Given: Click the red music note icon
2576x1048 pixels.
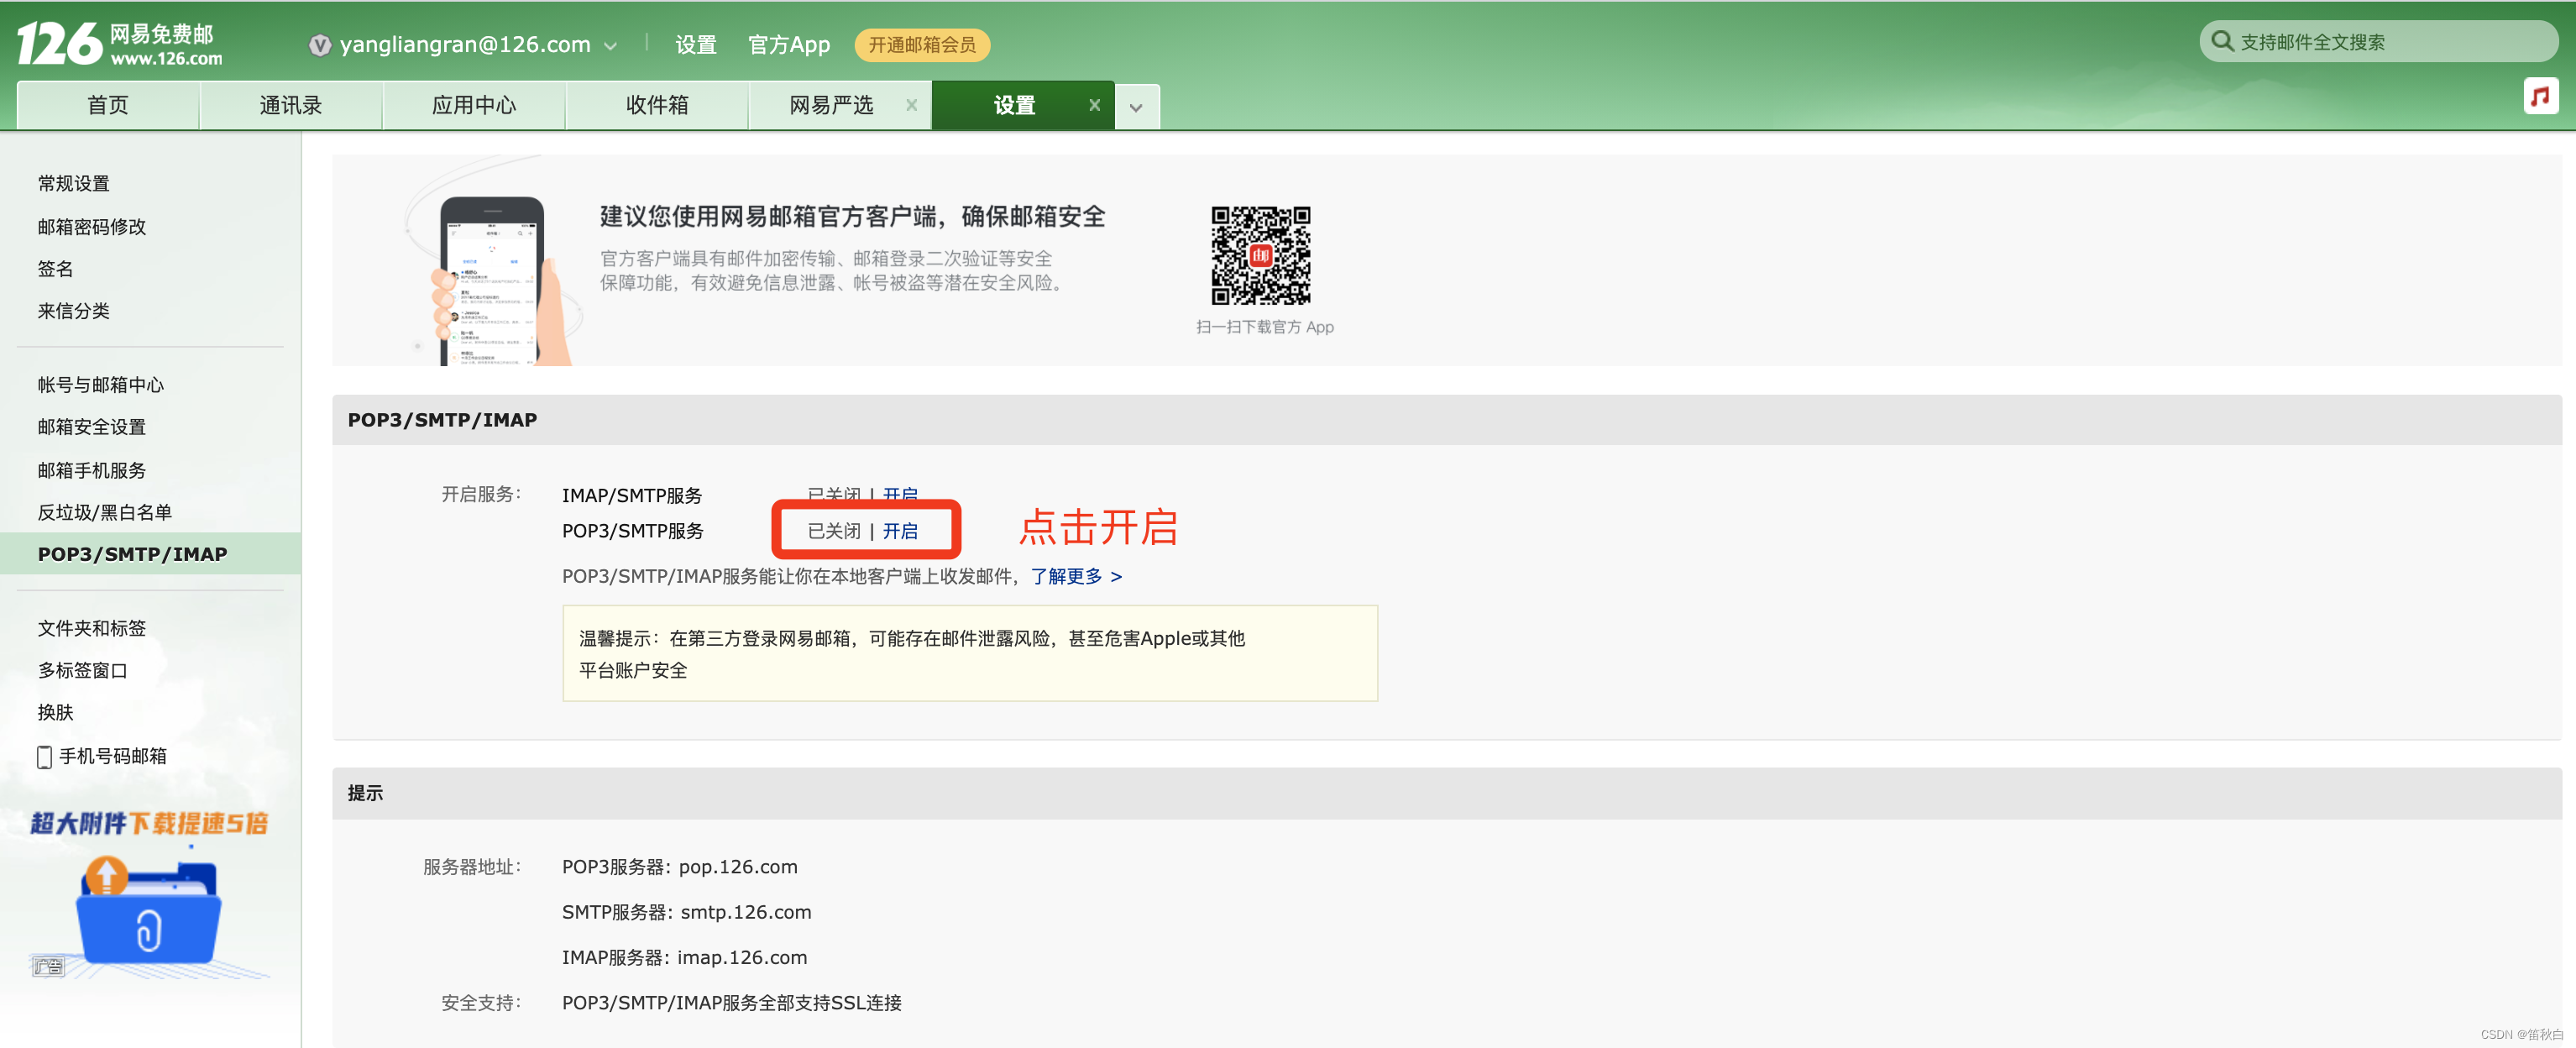Looking at the screenshot, I should pos(2540,96).
